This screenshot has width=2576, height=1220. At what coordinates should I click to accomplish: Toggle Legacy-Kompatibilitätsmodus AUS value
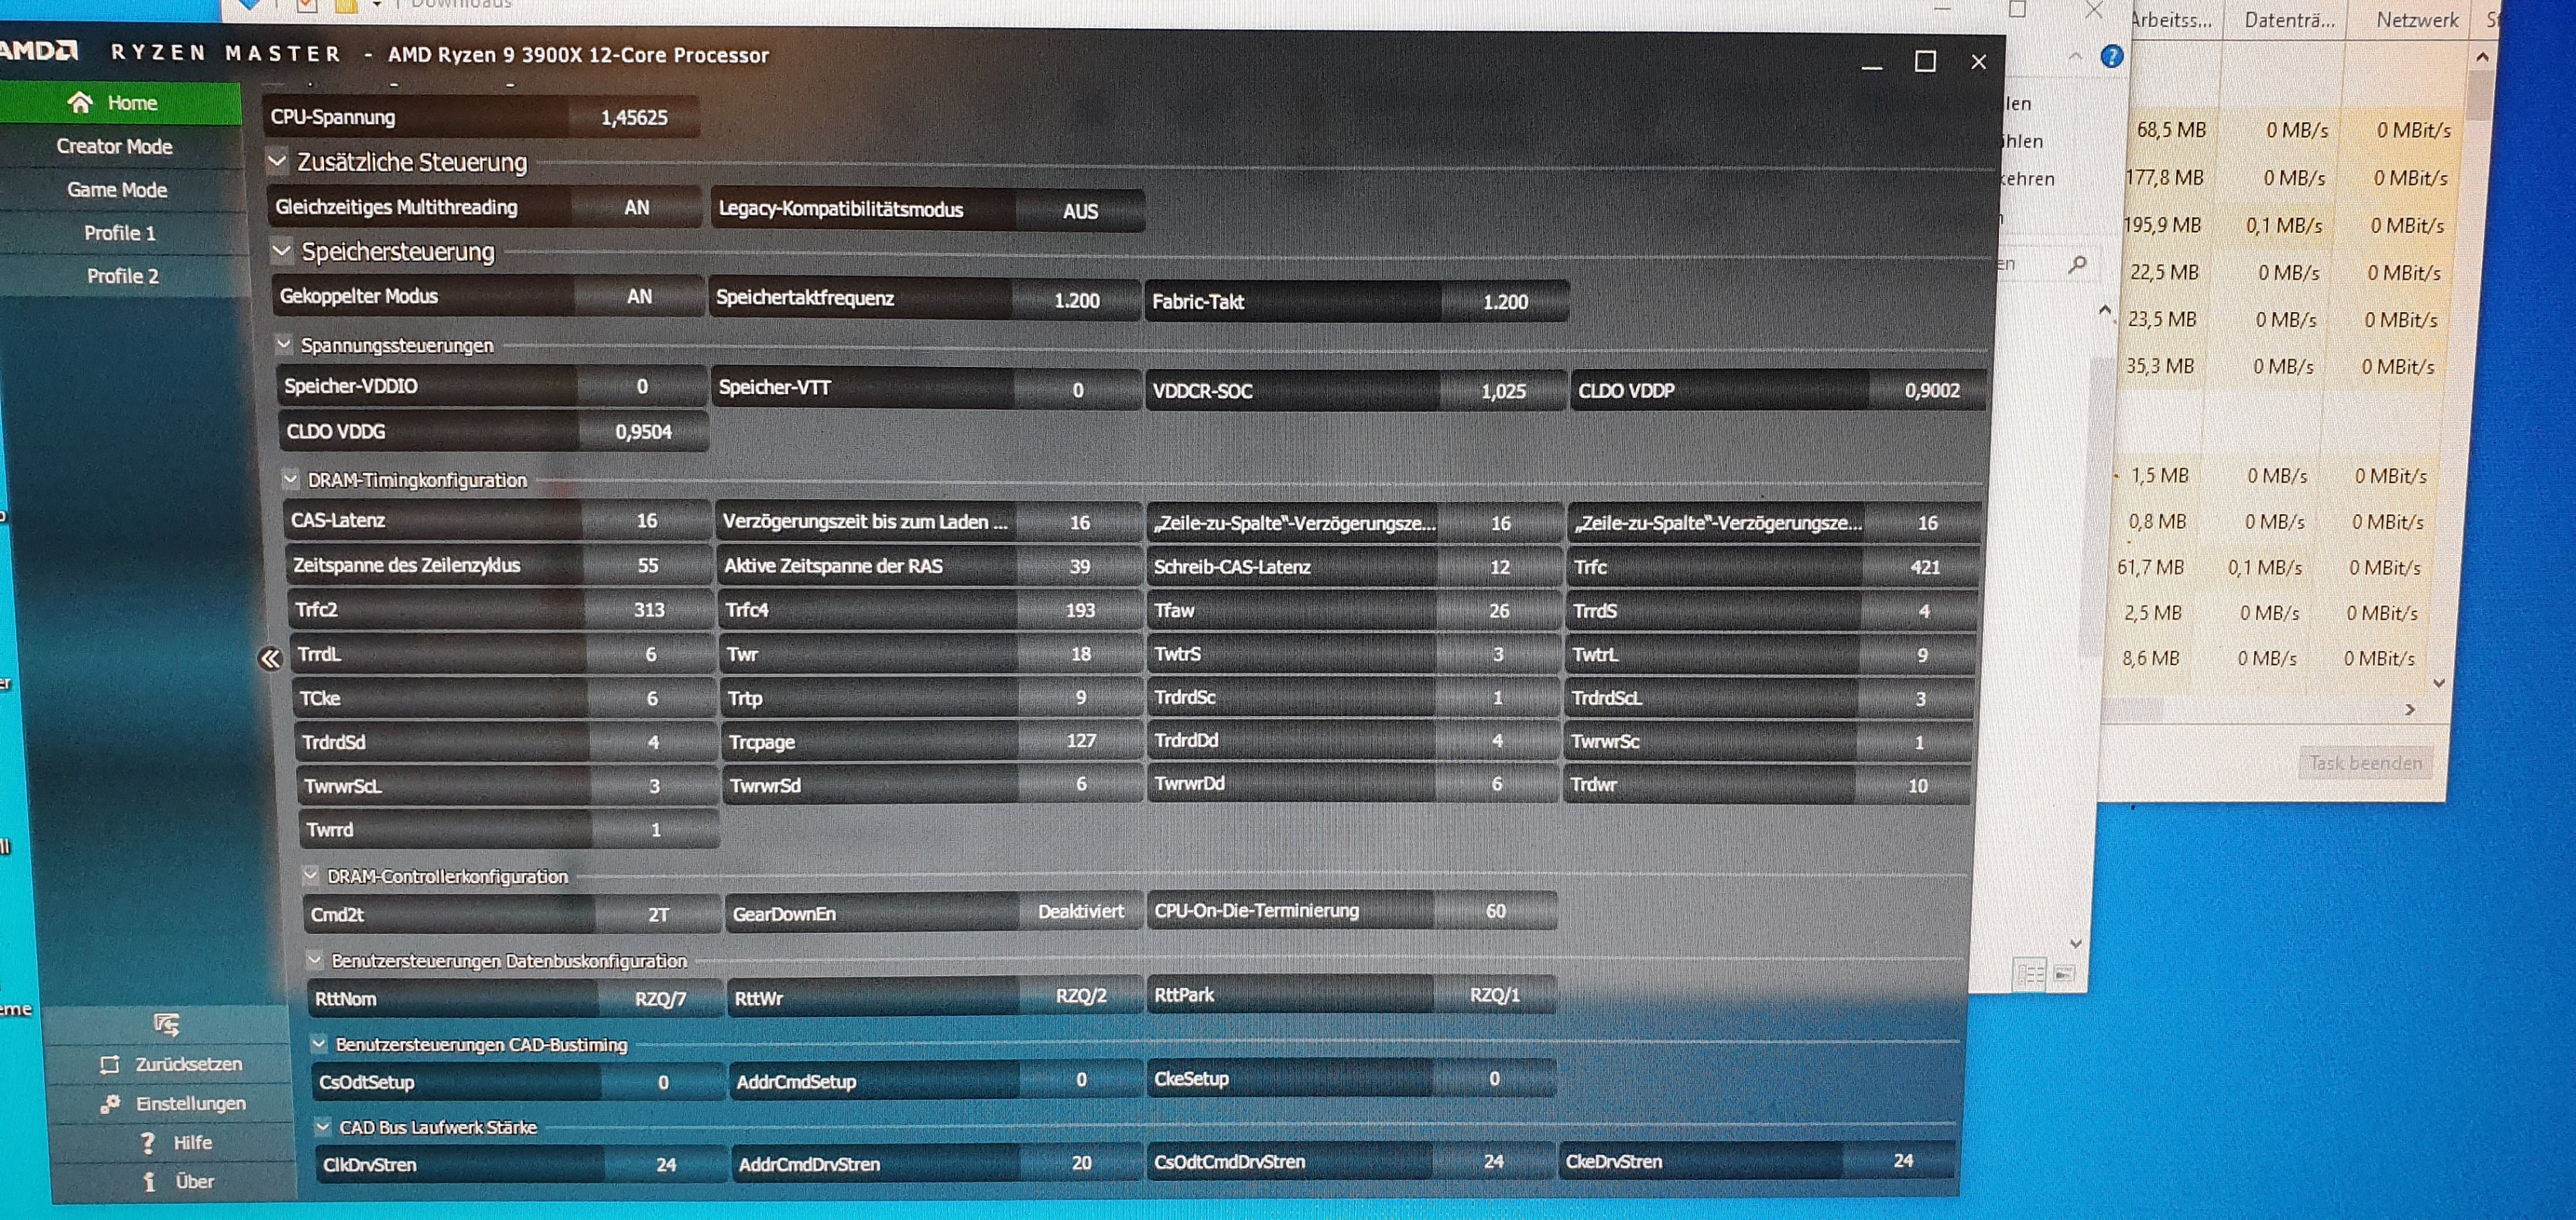pos(1080,211)
